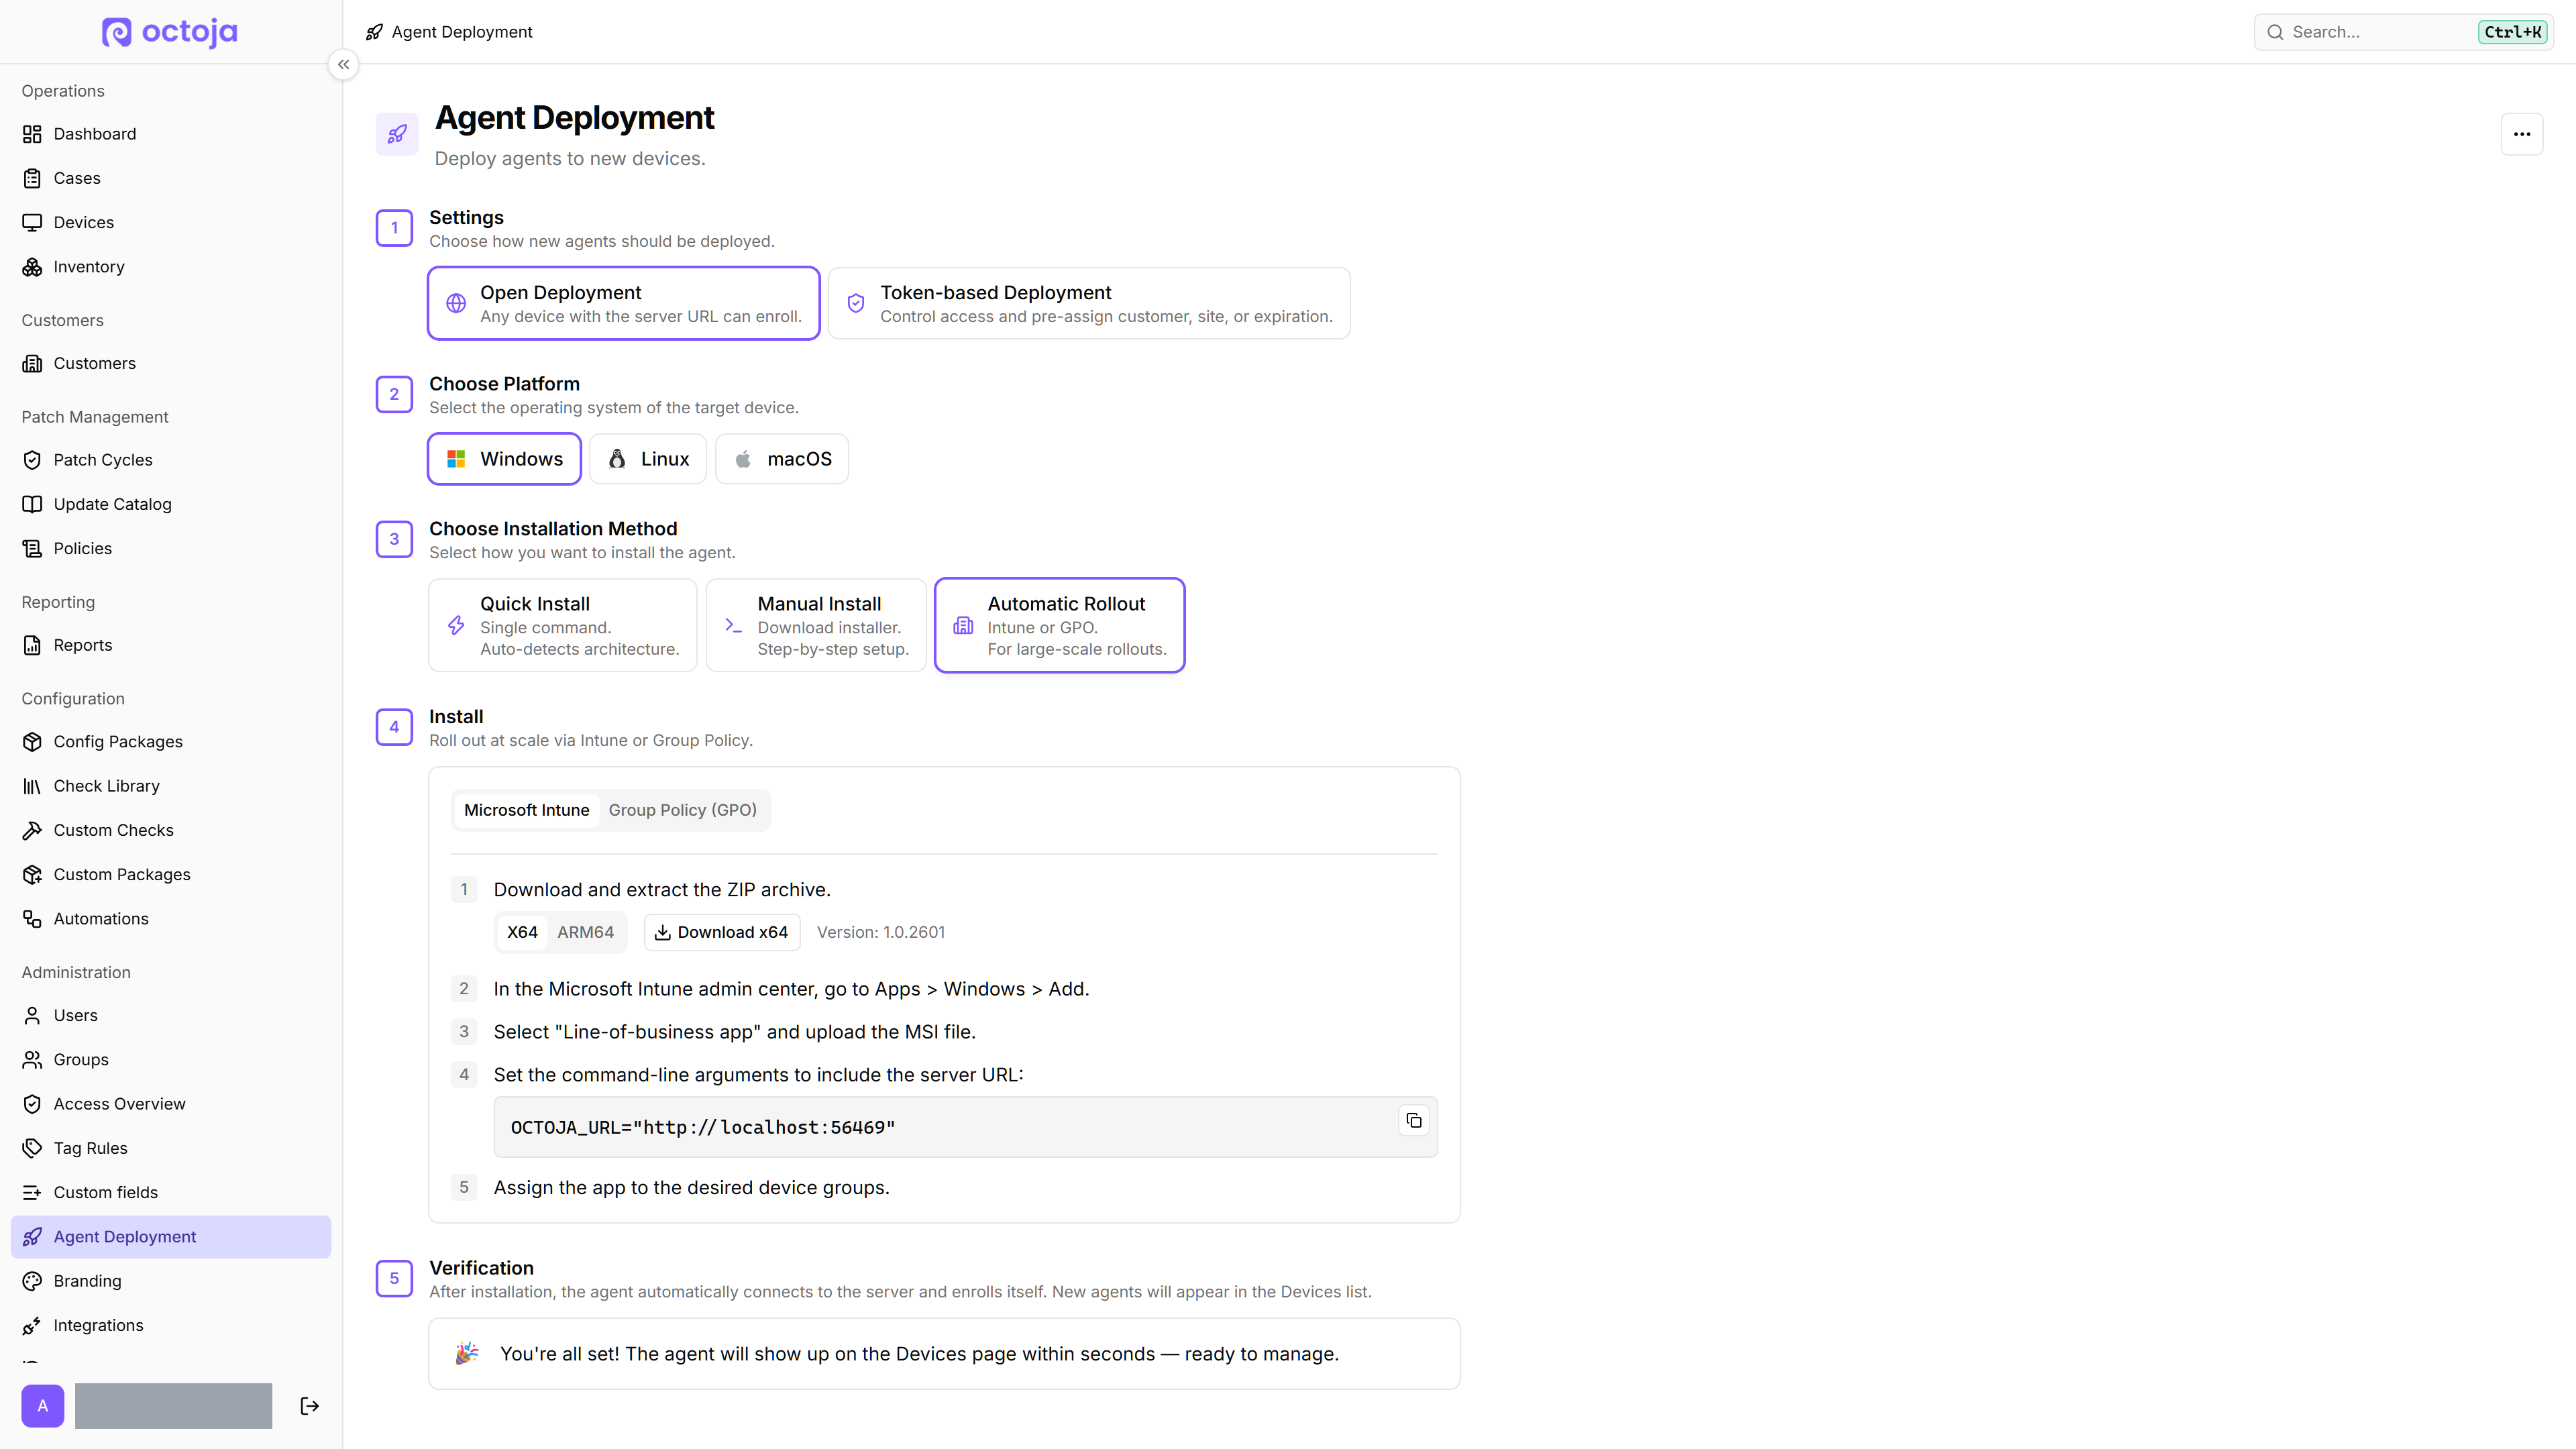2576x1449 pixels.
Task: Choose the Linux platform
Action: click(x=648, y=459)
